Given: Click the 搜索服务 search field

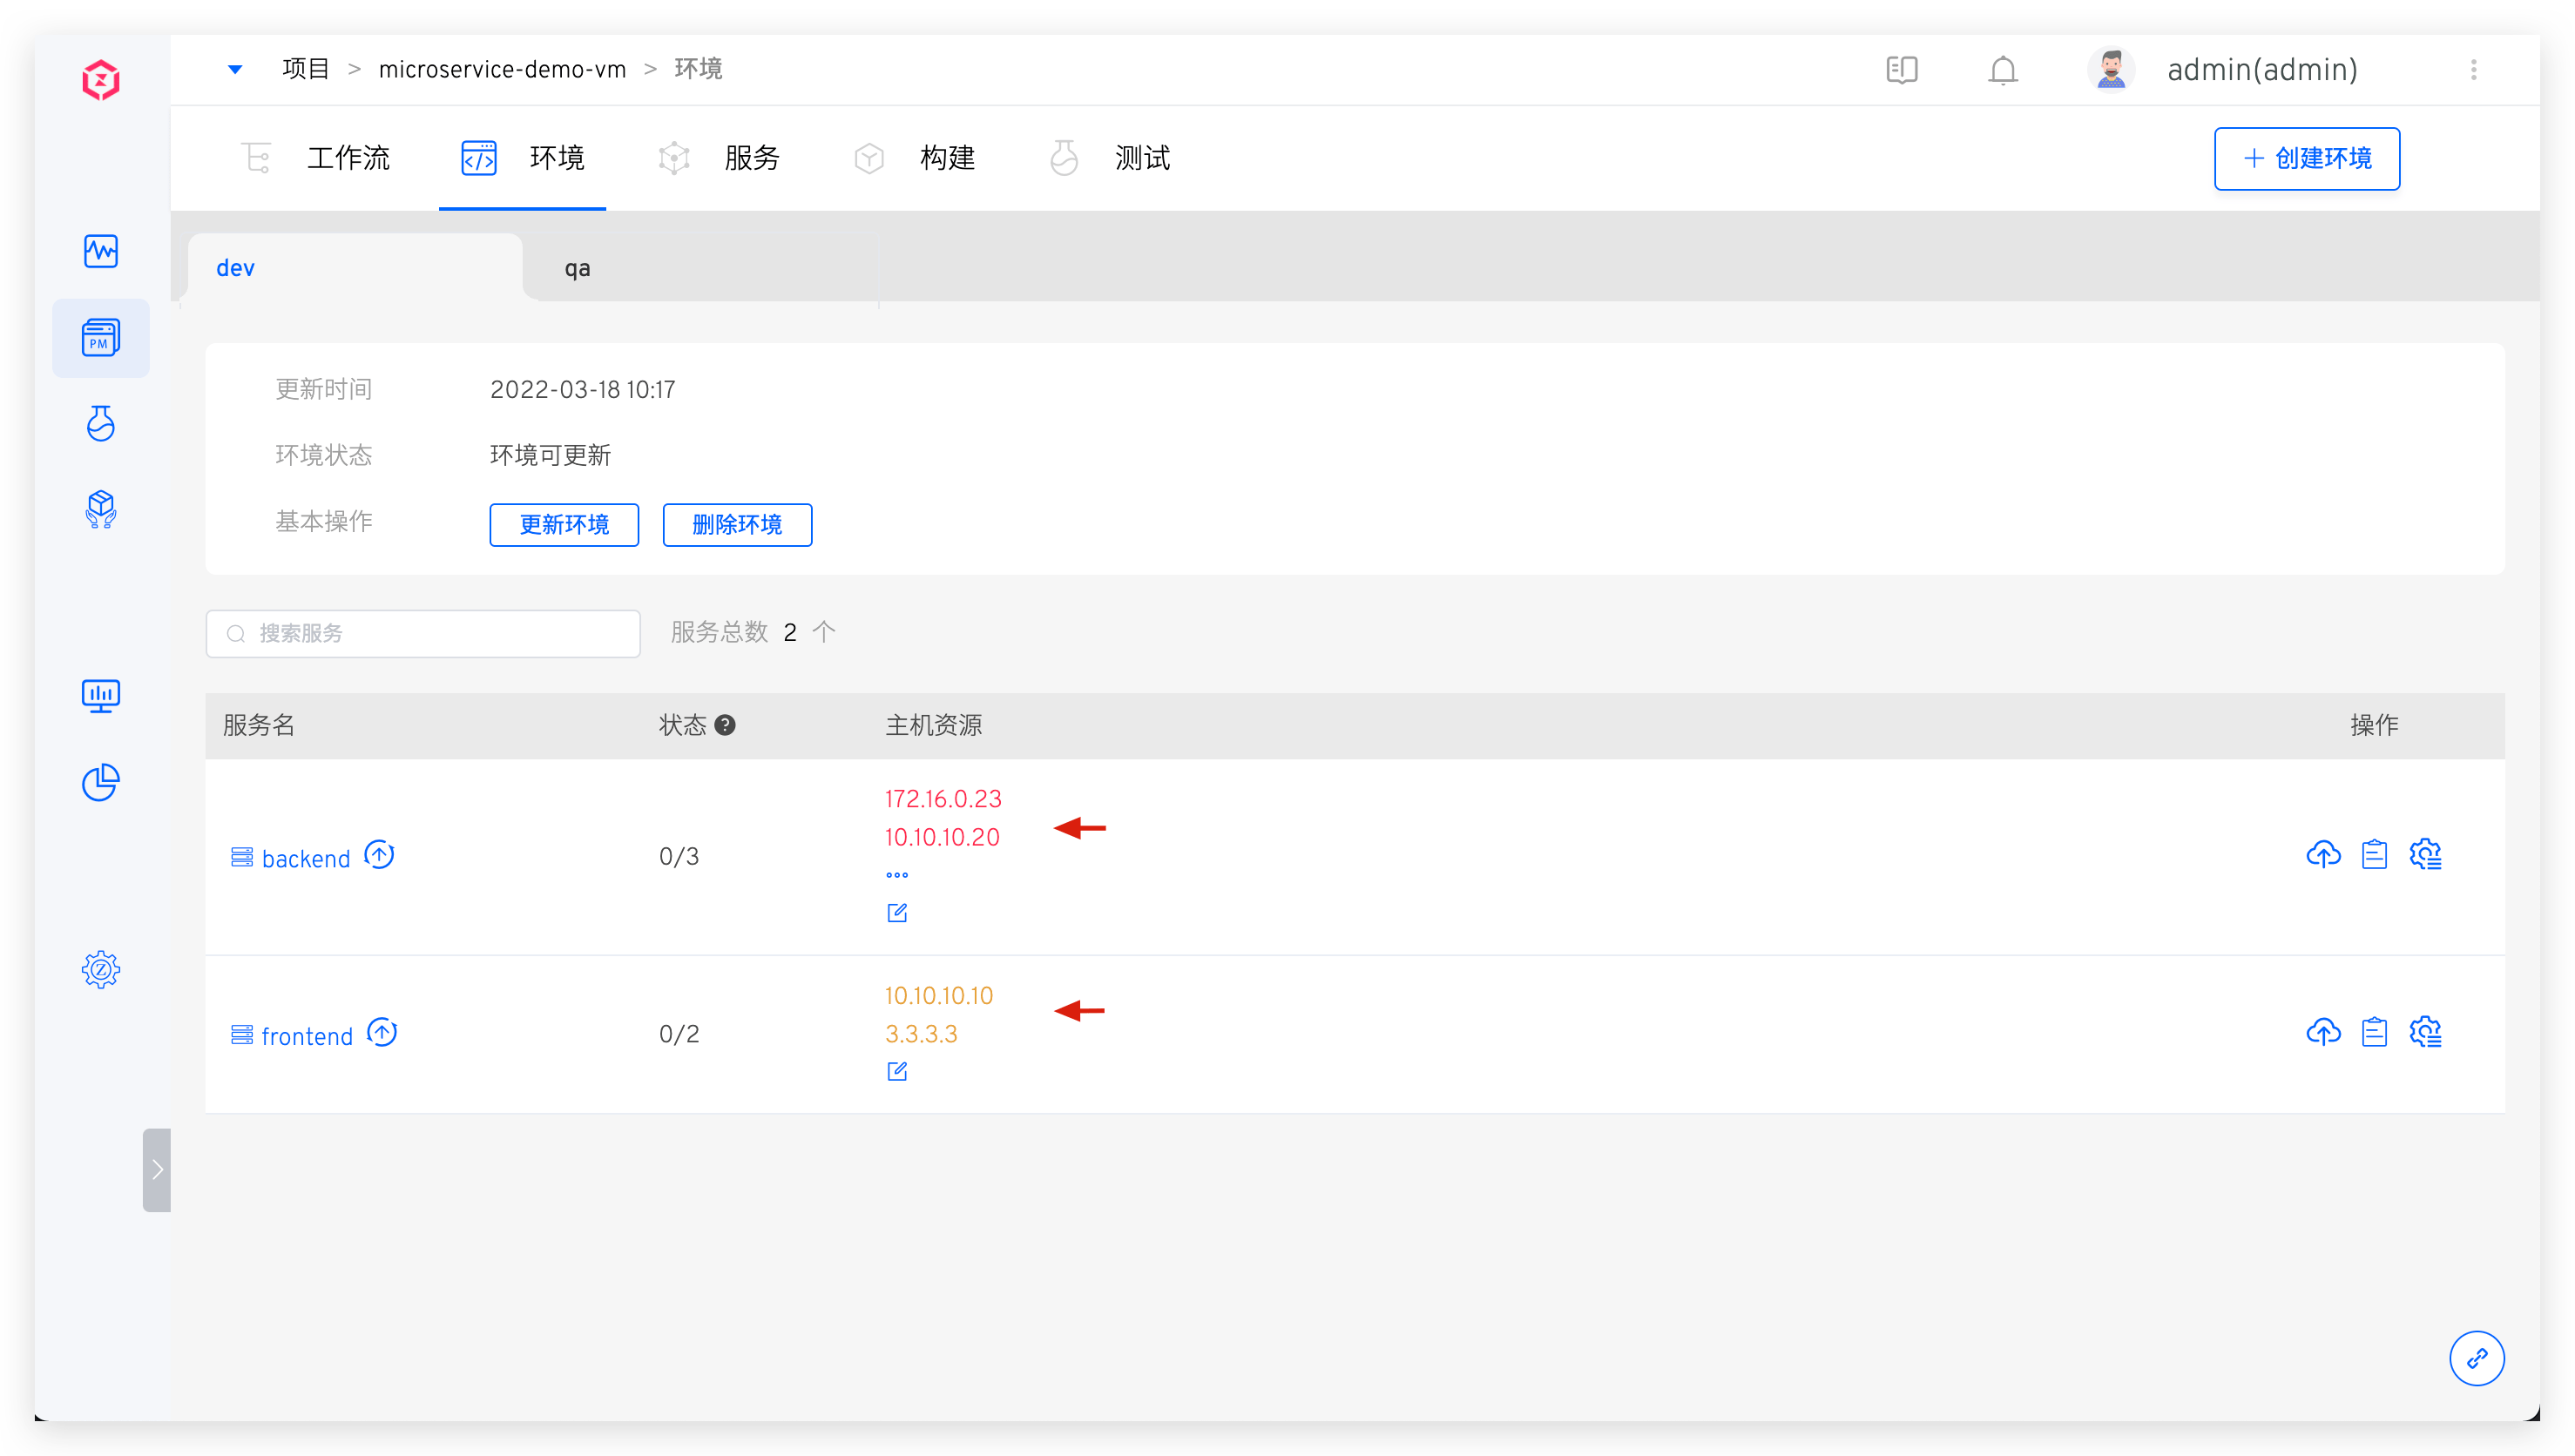Looking at the screenshot, I should tap(423, 633).
